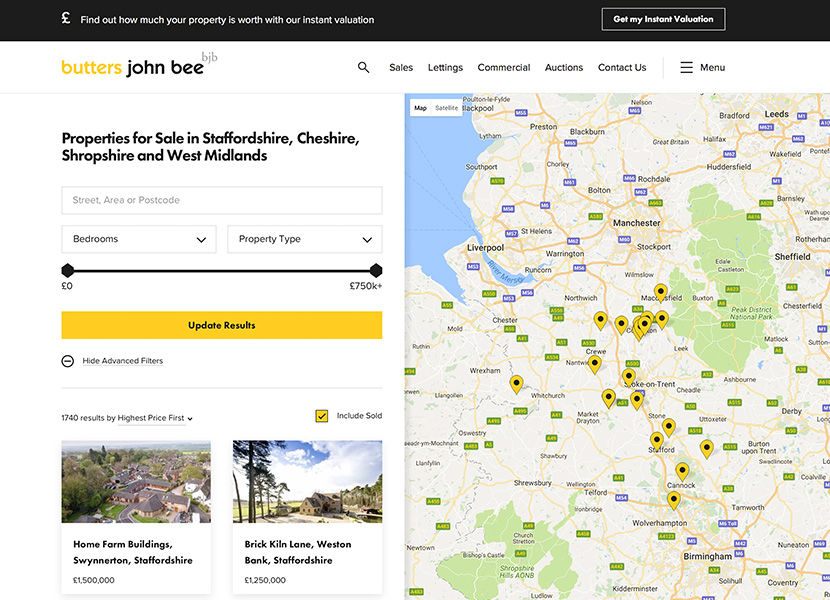This screenshot has width=830, height=600.
Task: Collapse filters via Hide Advanced Filters
Action: [122, 361]
